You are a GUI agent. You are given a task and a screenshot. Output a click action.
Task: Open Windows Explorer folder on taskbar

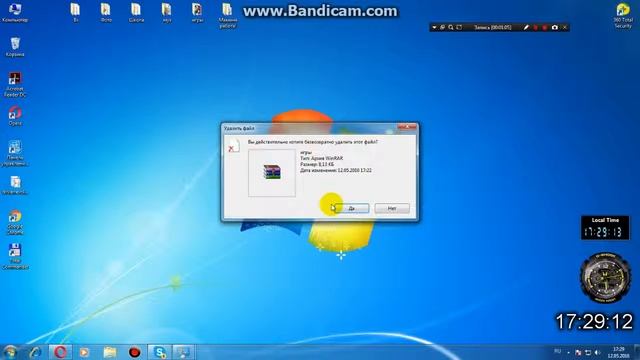coord(109,352)
